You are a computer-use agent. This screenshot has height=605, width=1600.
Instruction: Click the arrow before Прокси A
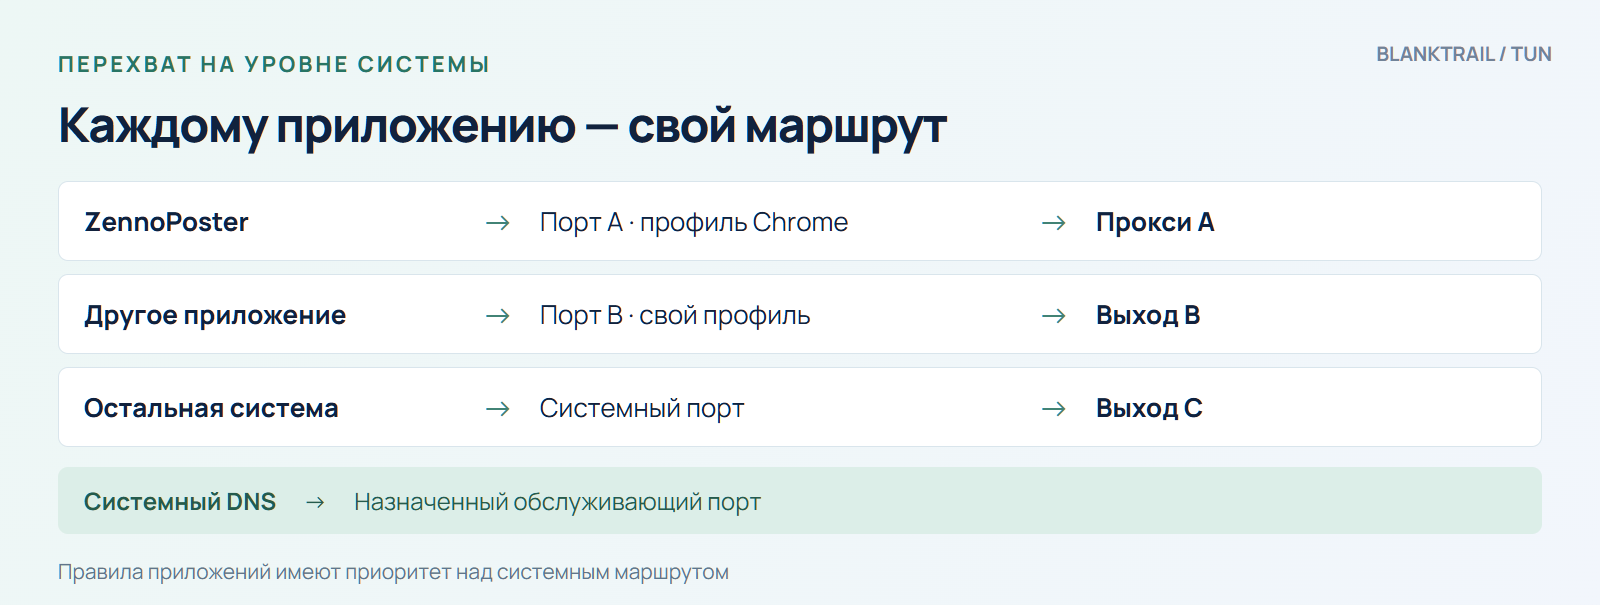click(1053, 223)
